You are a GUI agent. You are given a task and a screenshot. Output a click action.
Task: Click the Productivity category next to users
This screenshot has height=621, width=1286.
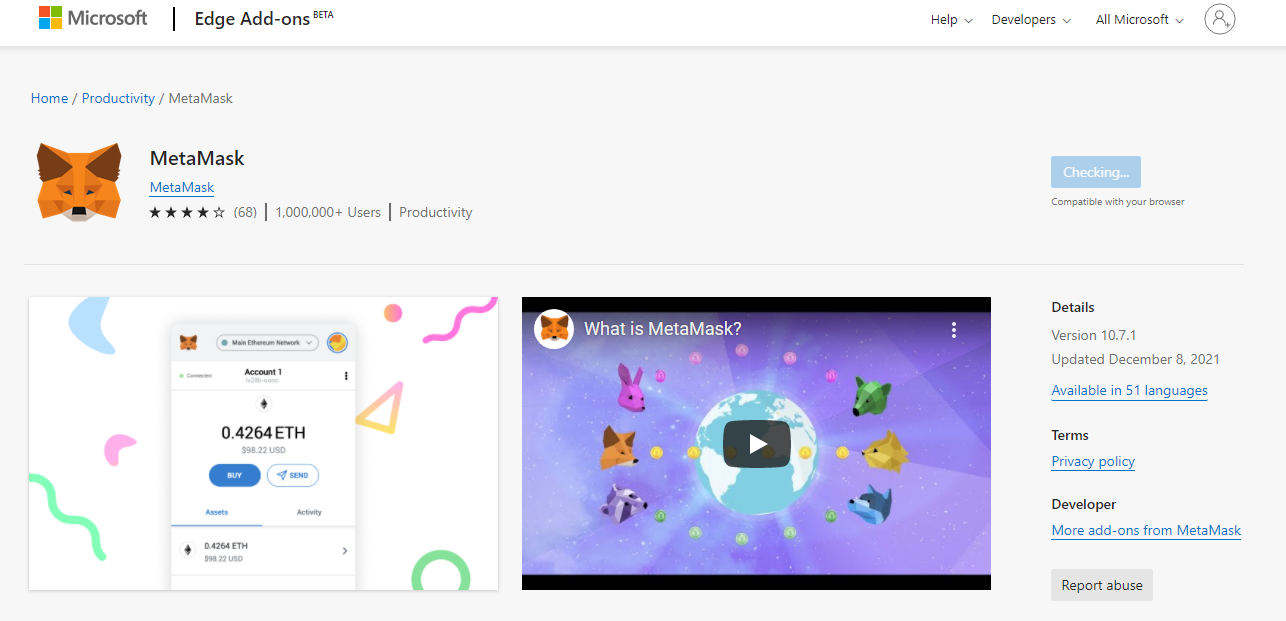436,212
